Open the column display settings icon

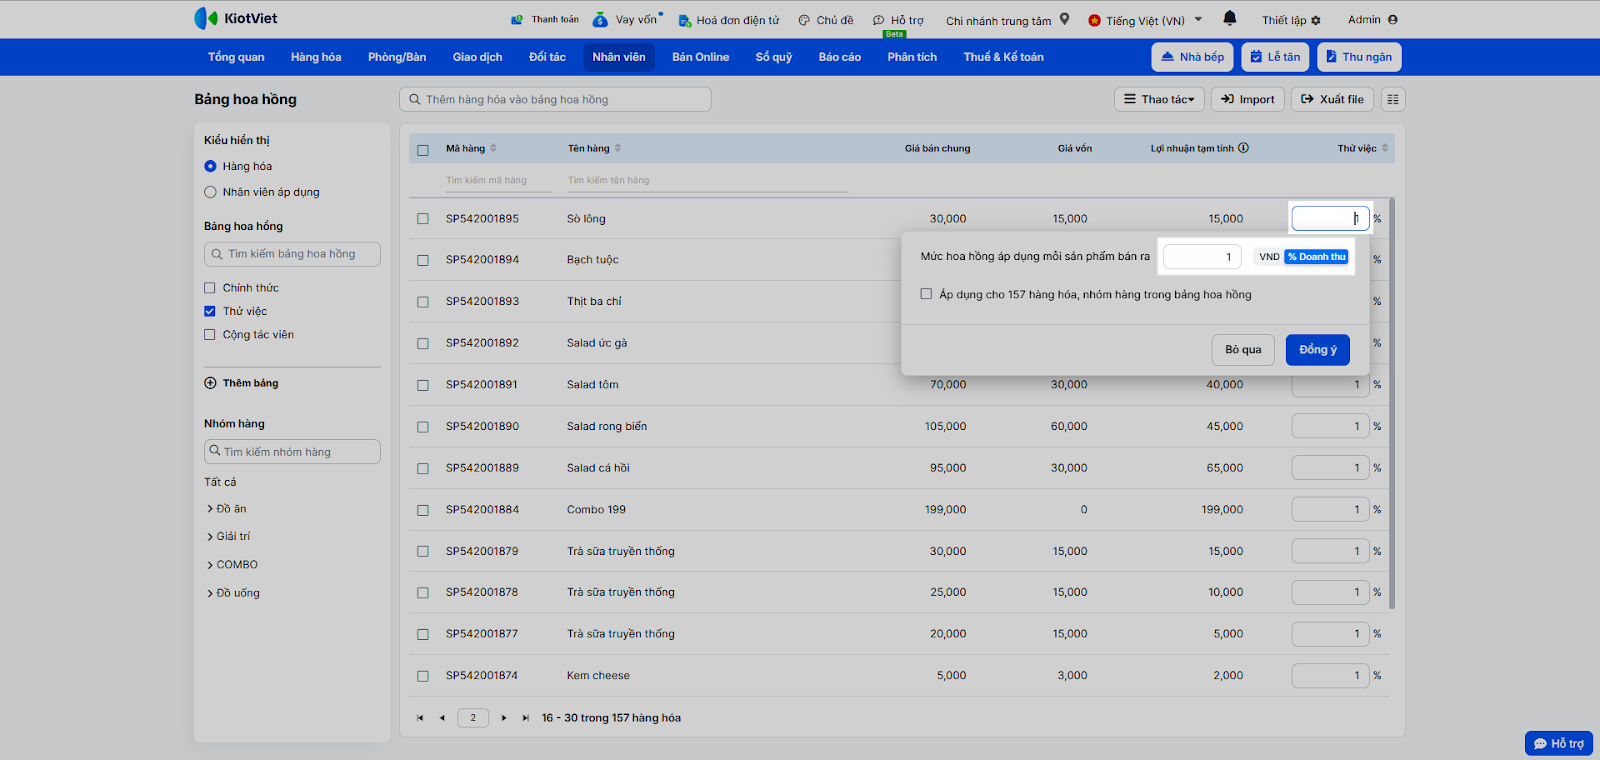pyautogui.click(x=1393, y=99)
